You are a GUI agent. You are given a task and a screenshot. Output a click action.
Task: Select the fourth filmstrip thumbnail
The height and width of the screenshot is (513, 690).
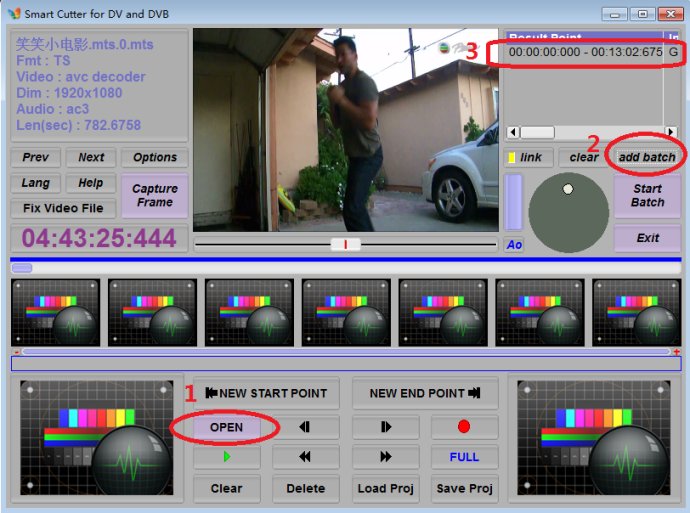click(346, 312)
